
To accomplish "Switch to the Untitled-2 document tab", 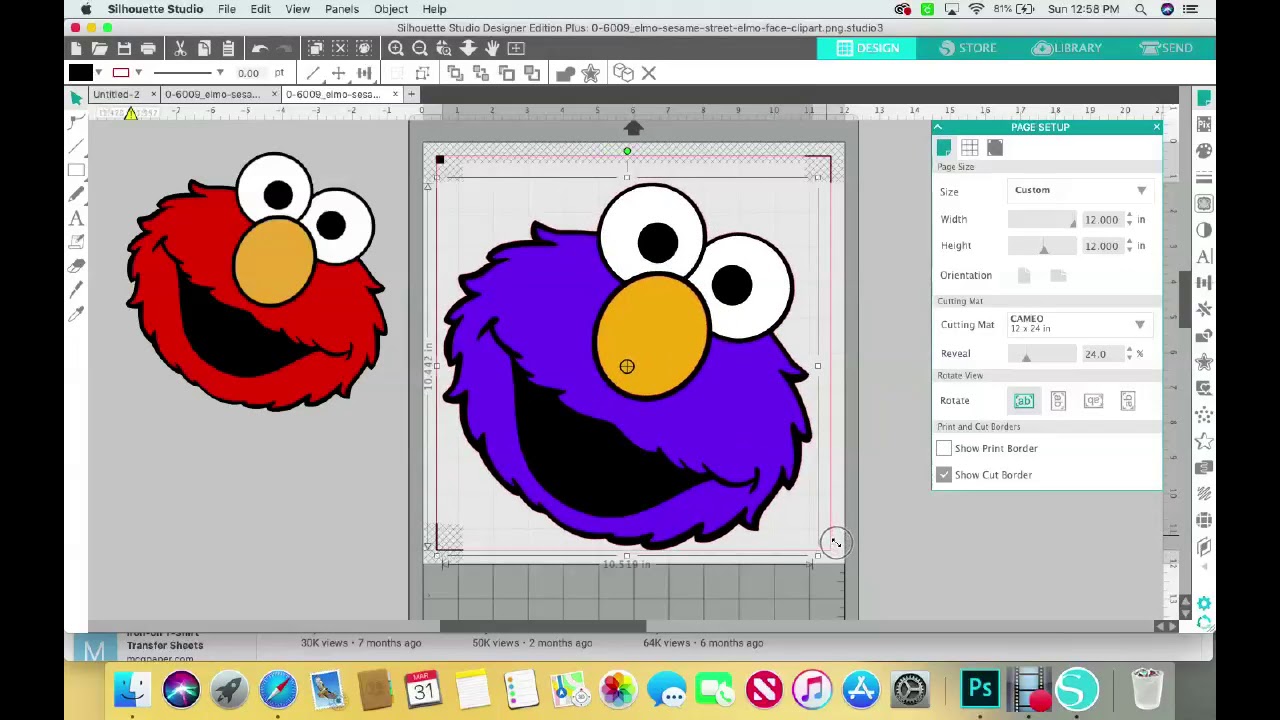I will click(x=116, y=94).
